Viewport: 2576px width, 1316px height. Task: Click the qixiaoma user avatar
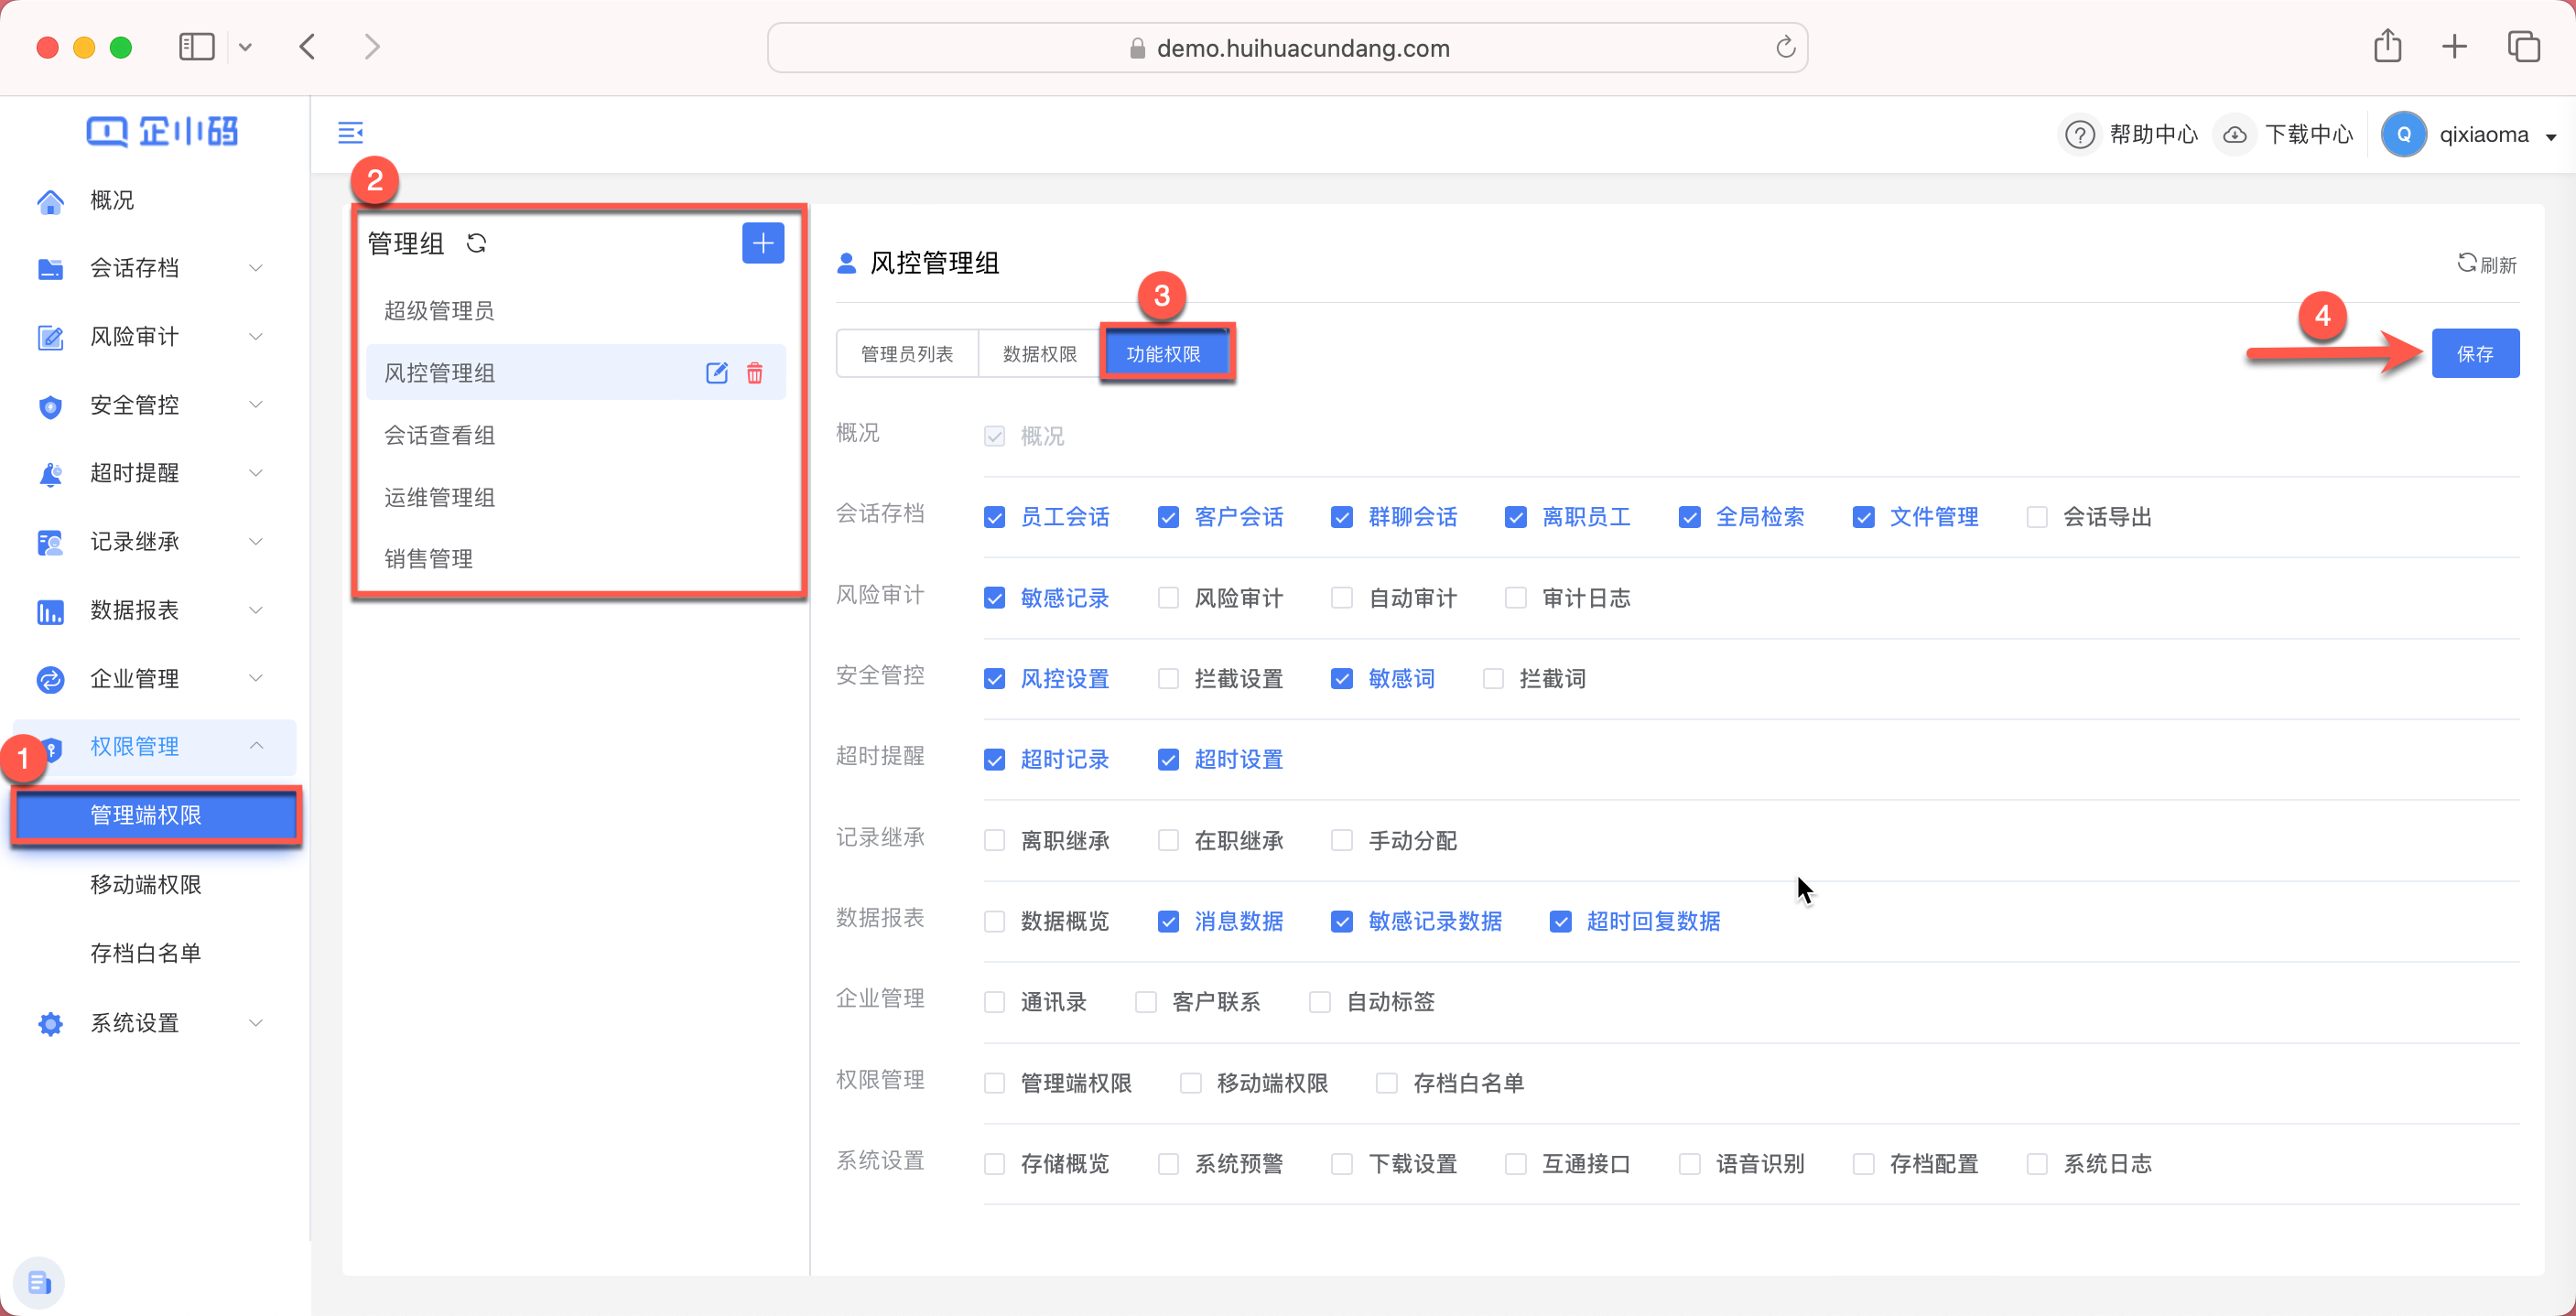pos(2404,134)
